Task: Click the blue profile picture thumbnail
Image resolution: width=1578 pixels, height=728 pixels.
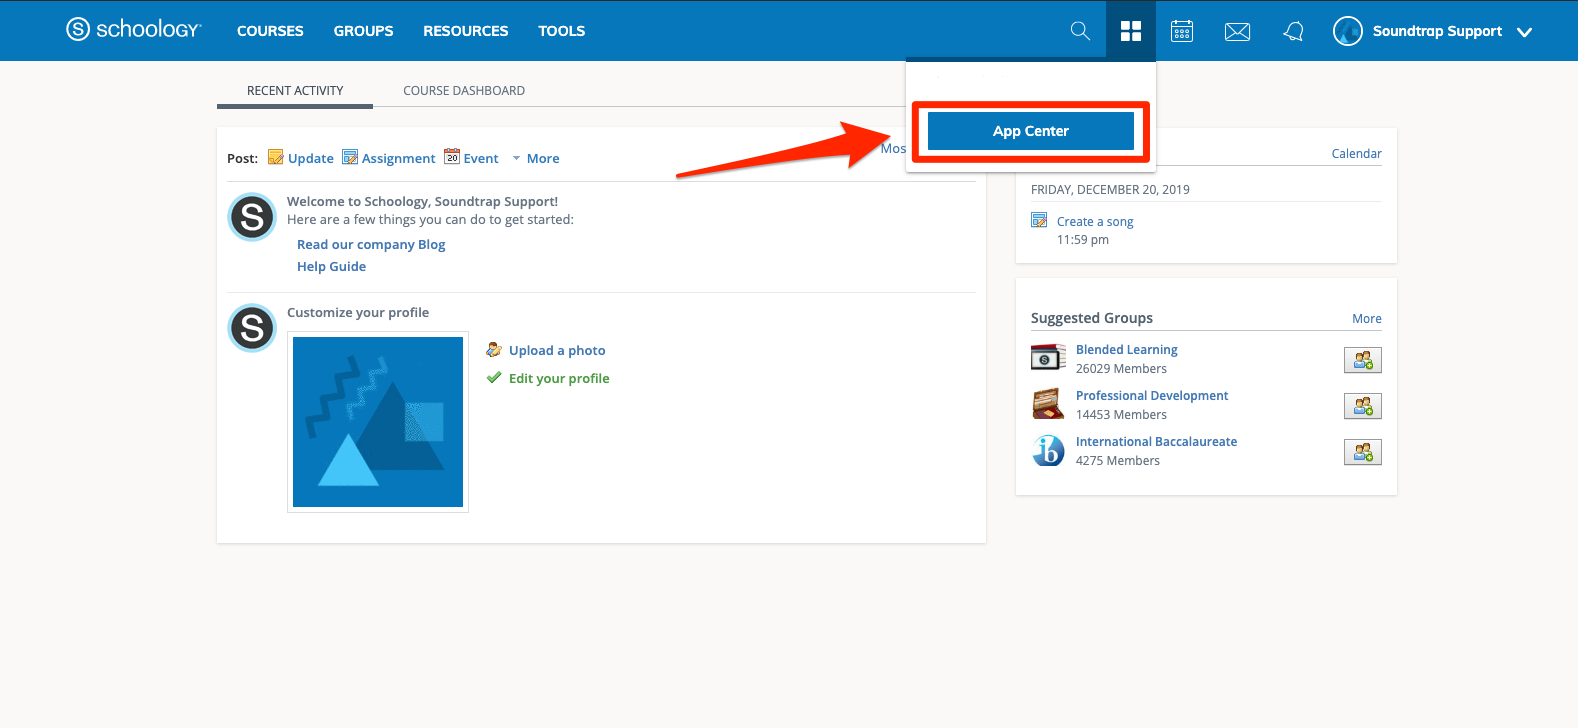Action: (378, 422)
